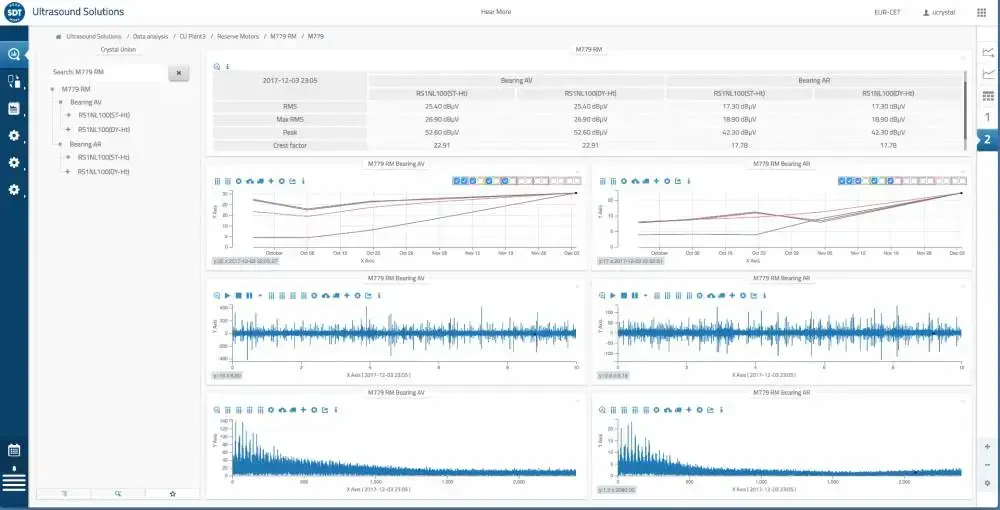Open the data analysis icon in left sidebar
This screenshot has height=510, width=1000.
[14, 55]
